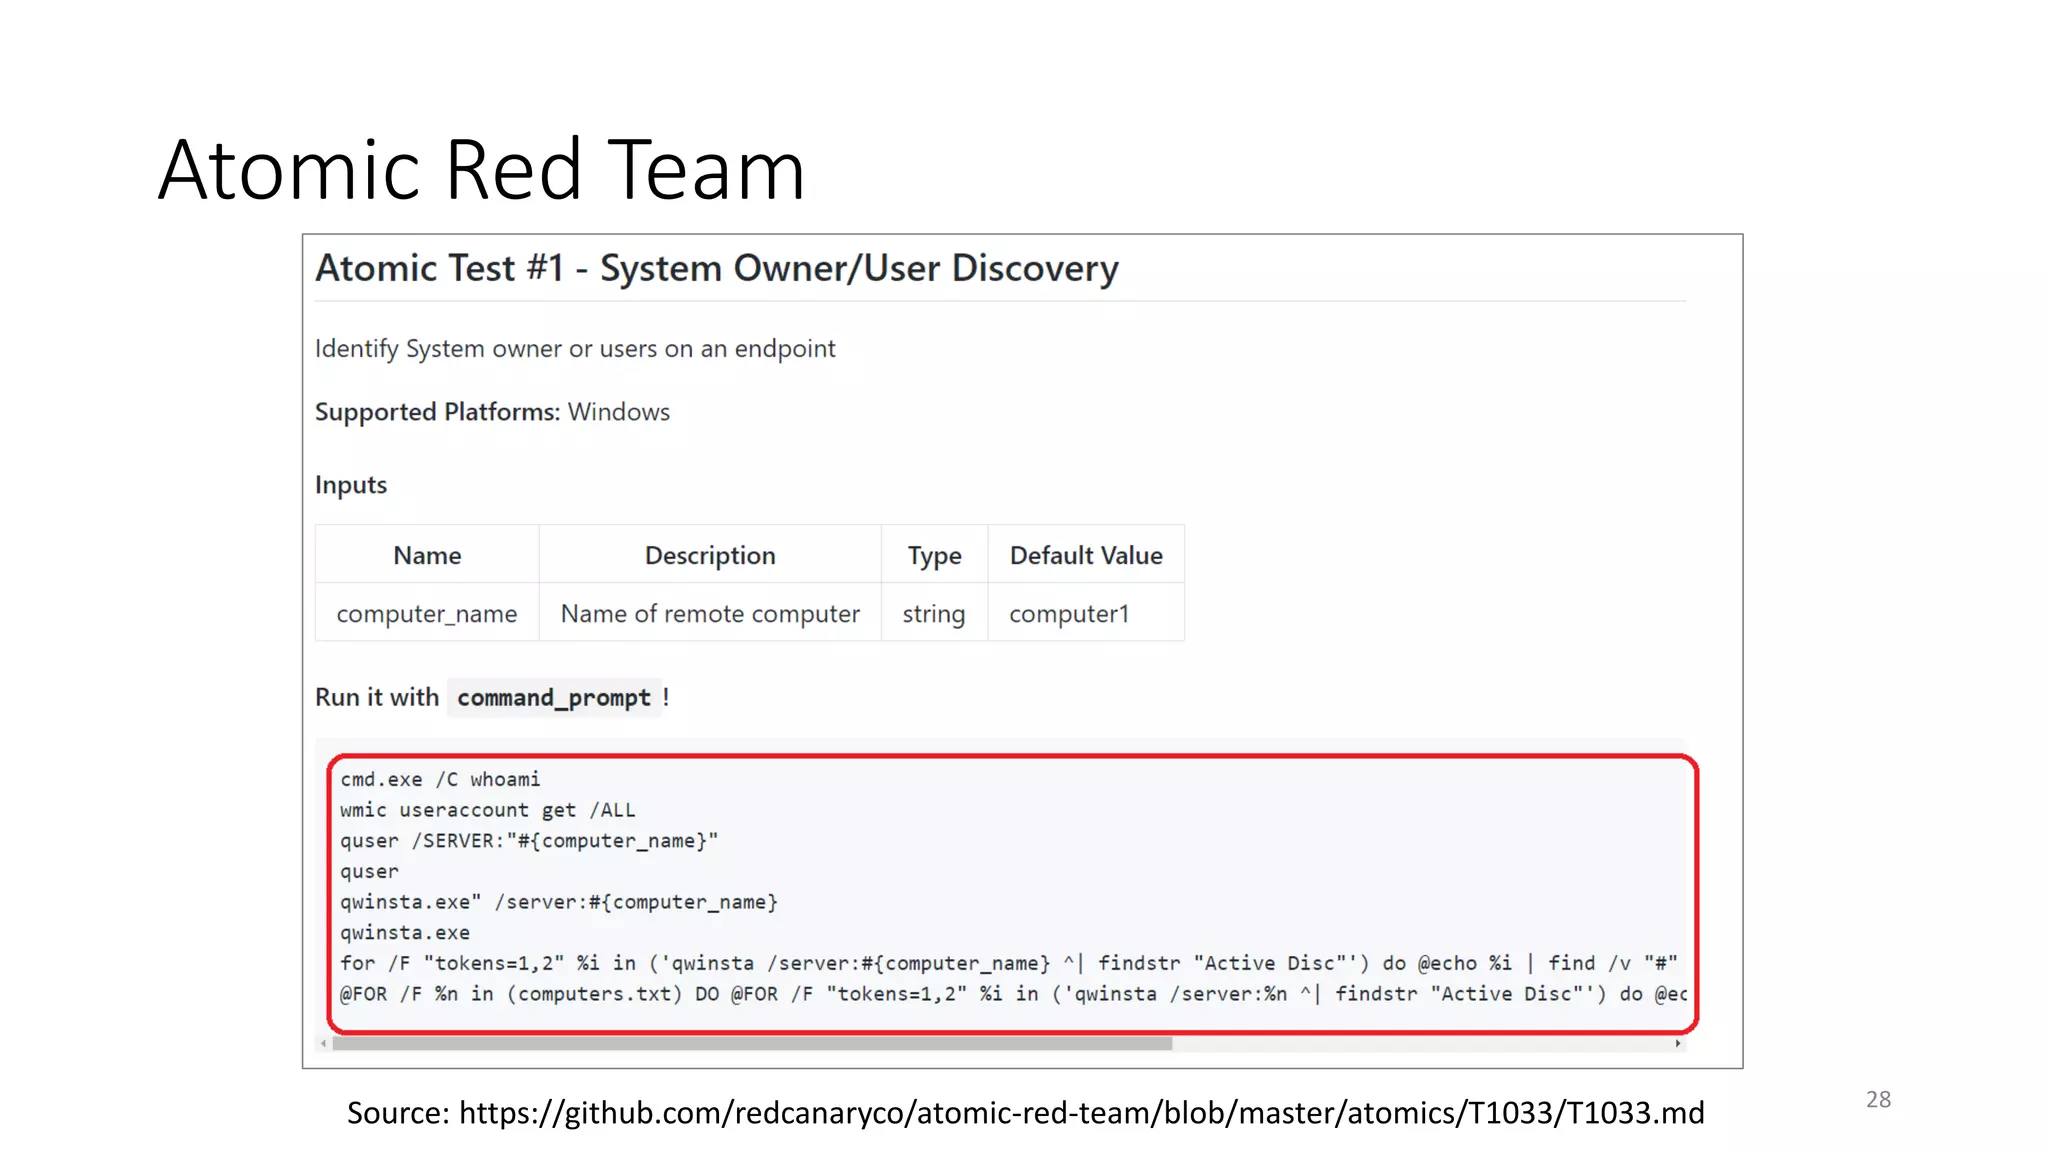2048x1152 pixels.
Task: Click the "computer_name" table cell
Action: [427, 613]
